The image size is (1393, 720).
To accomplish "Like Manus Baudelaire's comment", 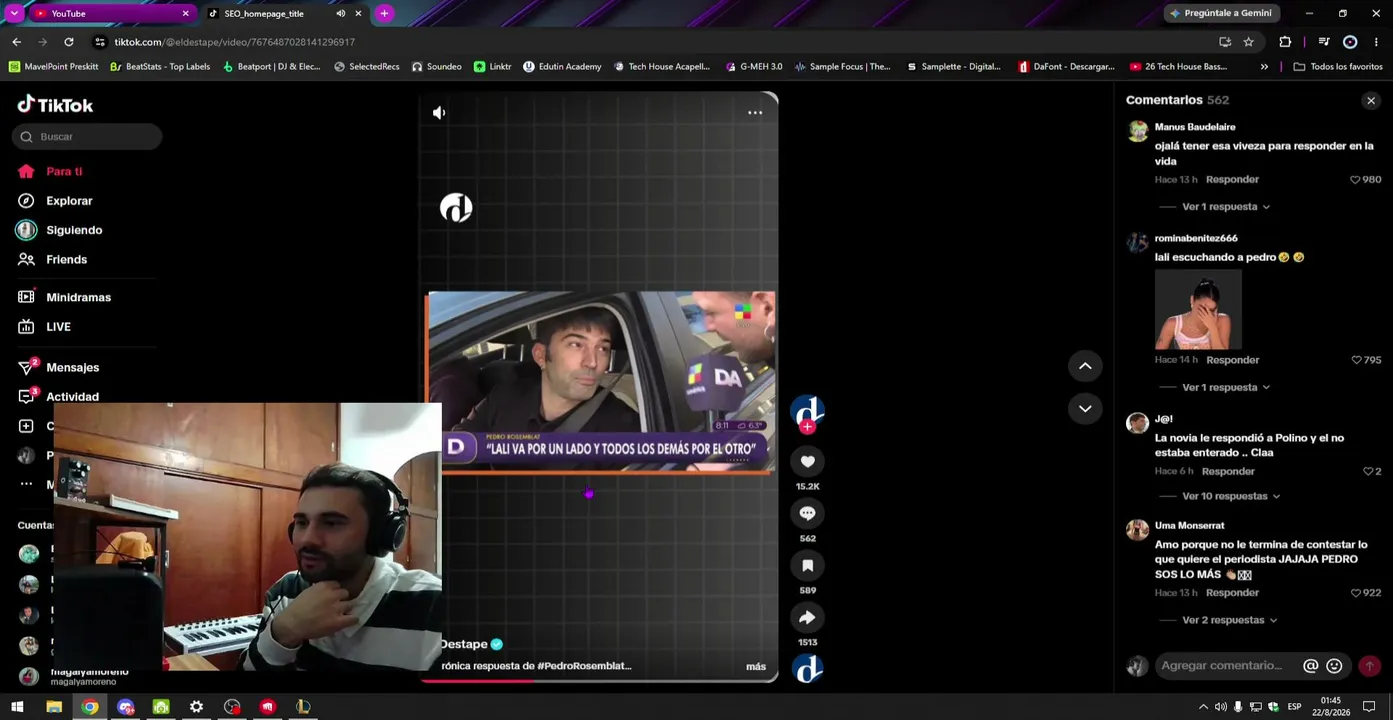I will [1356, 180].
